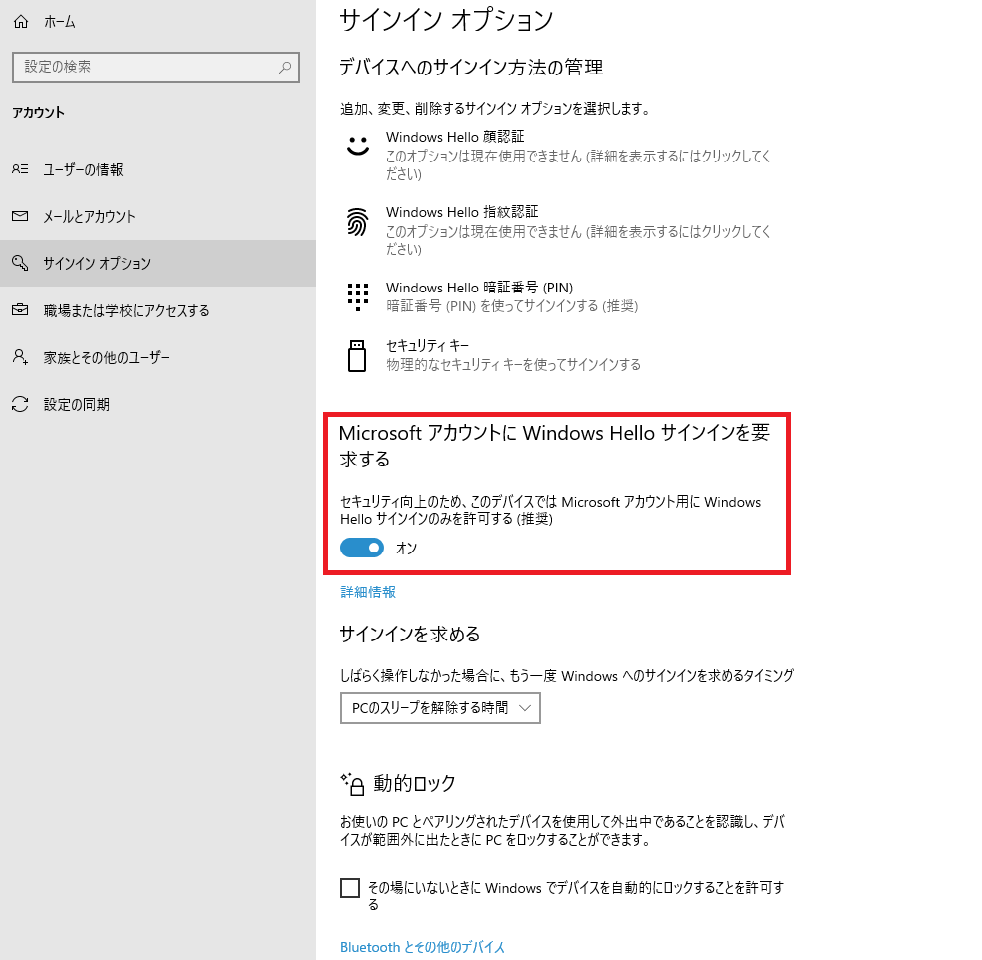Click the Windows Hello fingerprint icon
Image resolution: width=982 pixels, height=960 pixels.
tap(358, 222)
